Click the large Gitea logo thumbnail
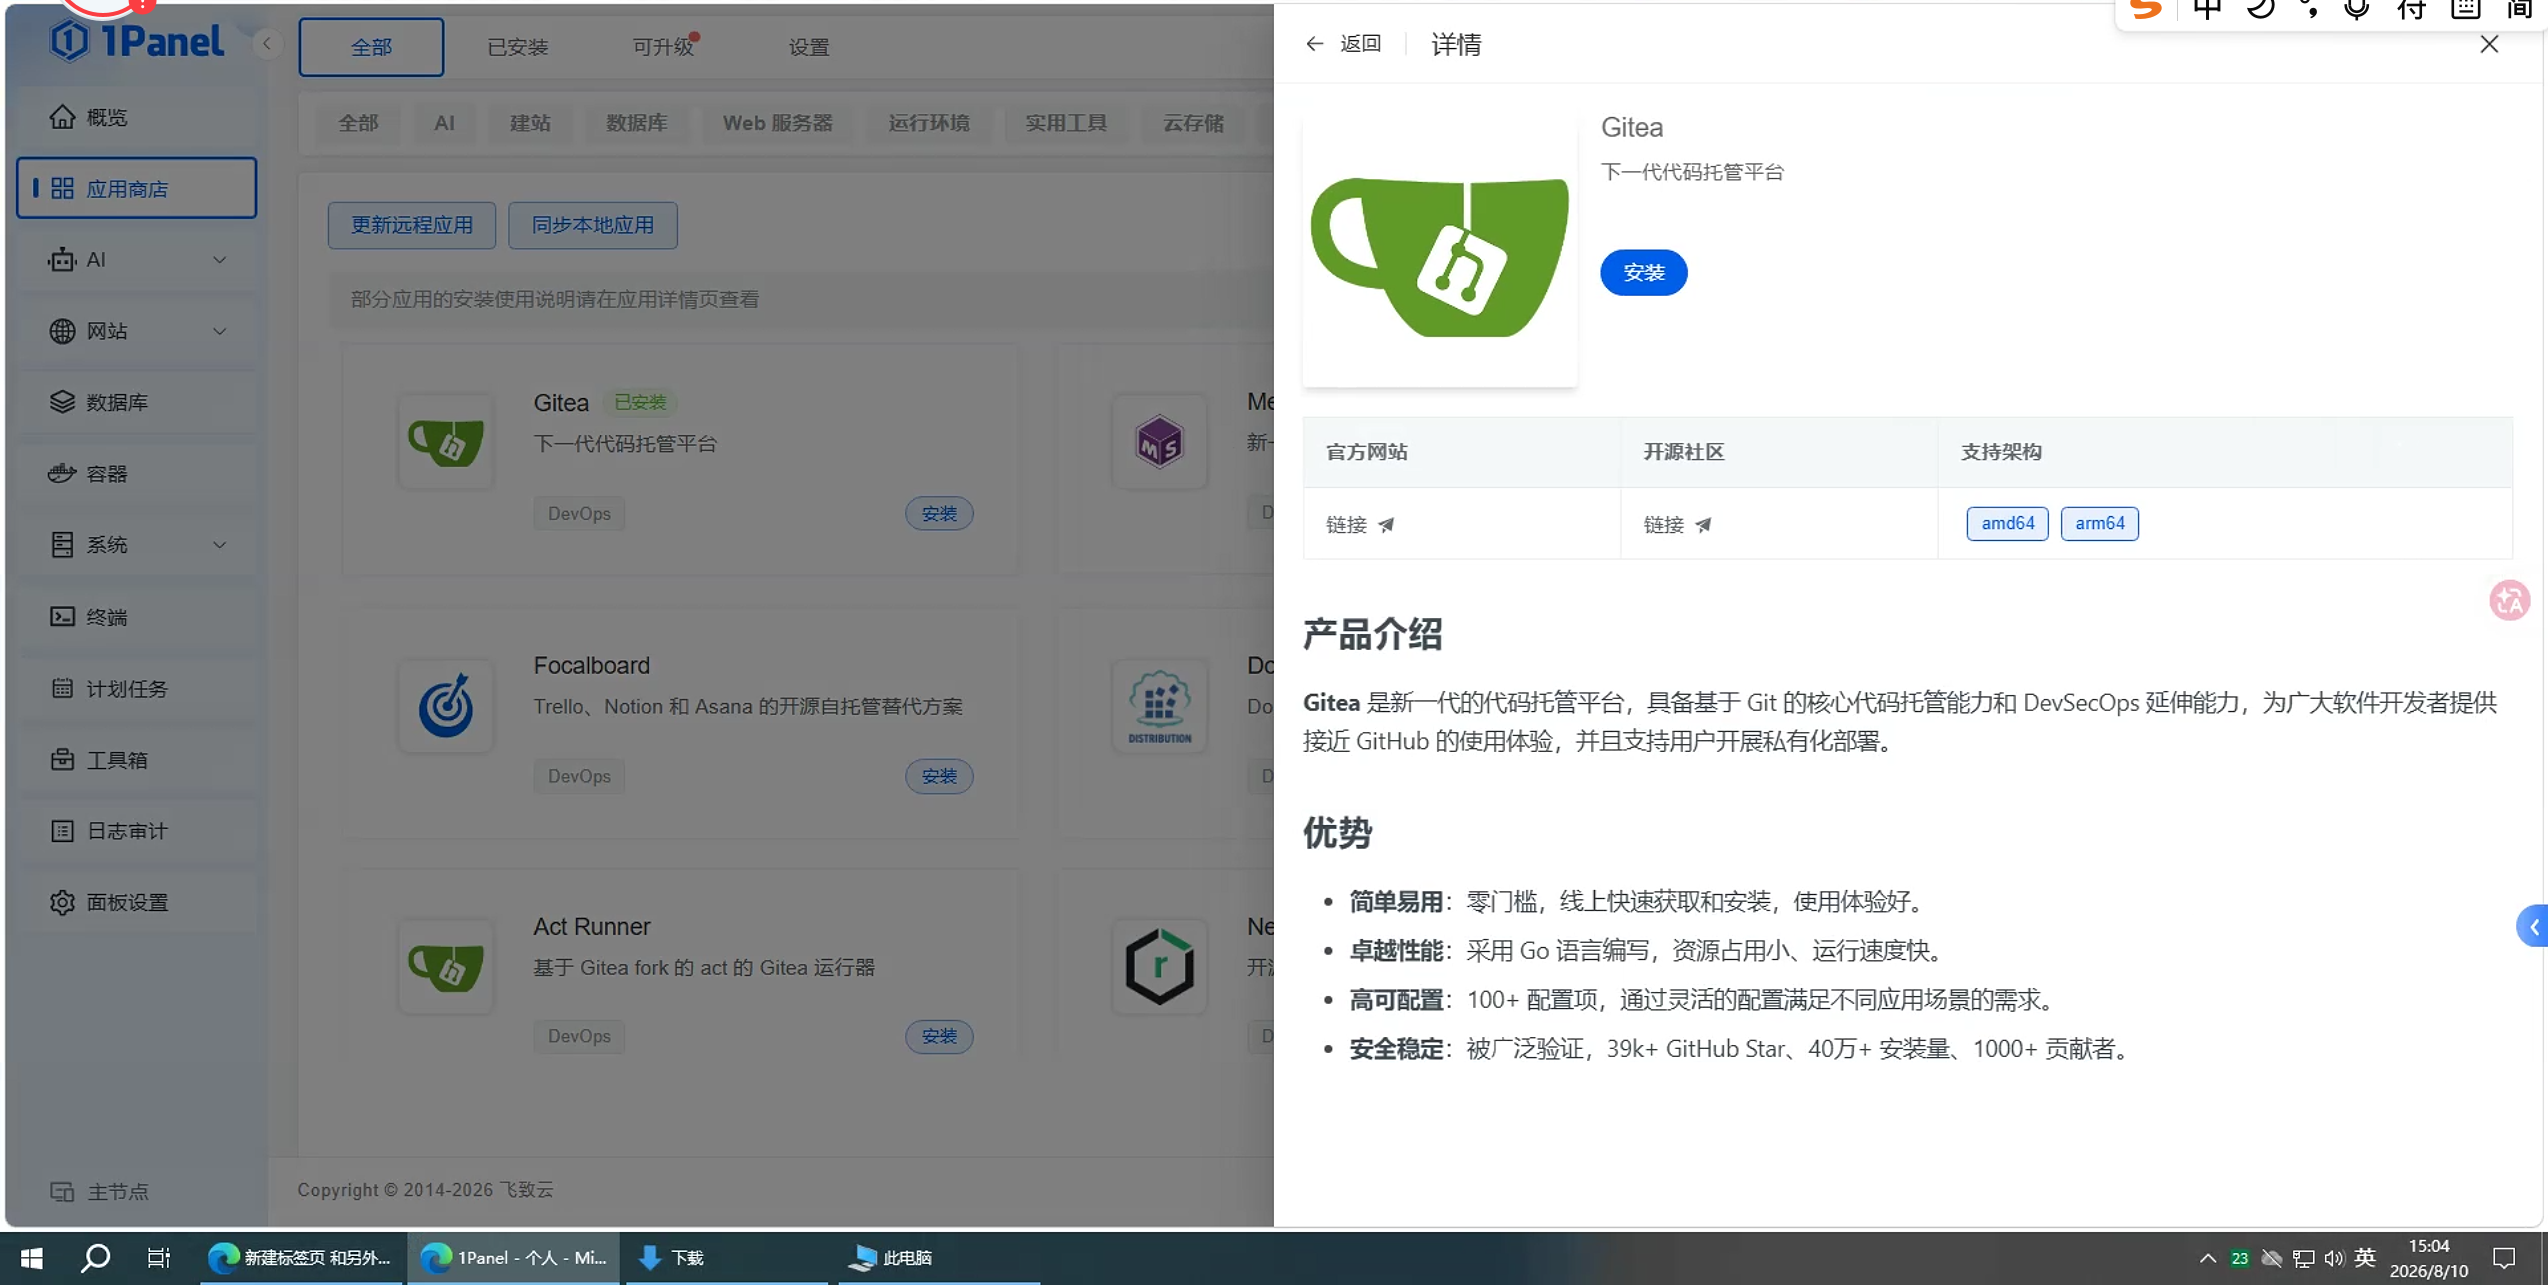The height and width of the screenshot is (1285, 2548). pos(1440,250)
